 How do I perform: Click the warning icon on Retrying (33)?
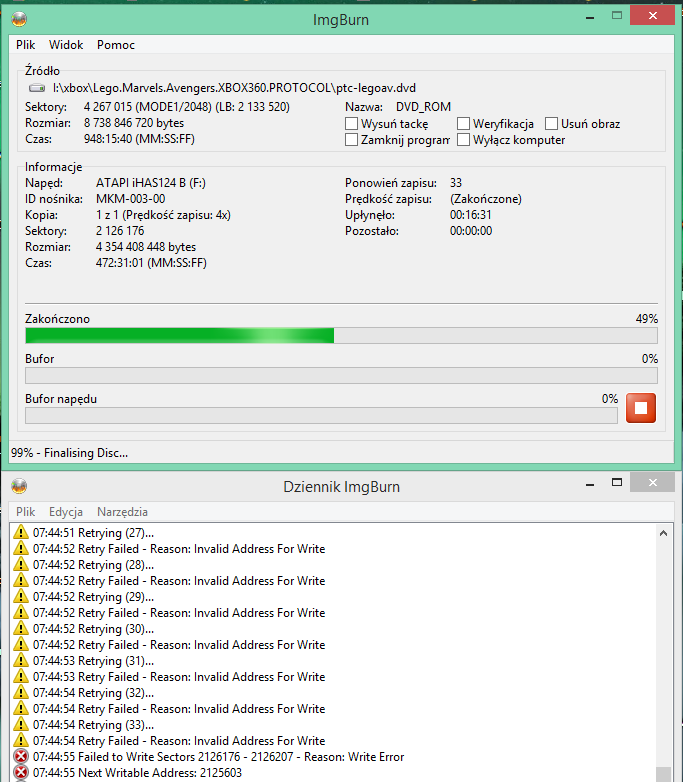point(20,724)
